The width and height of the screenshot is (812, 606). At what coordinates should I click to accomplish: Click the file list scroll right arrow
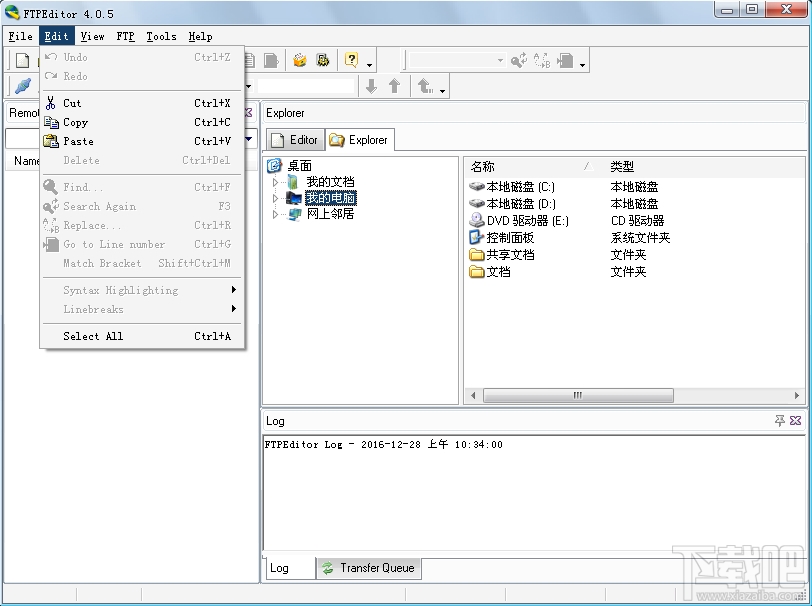point(796,395)
